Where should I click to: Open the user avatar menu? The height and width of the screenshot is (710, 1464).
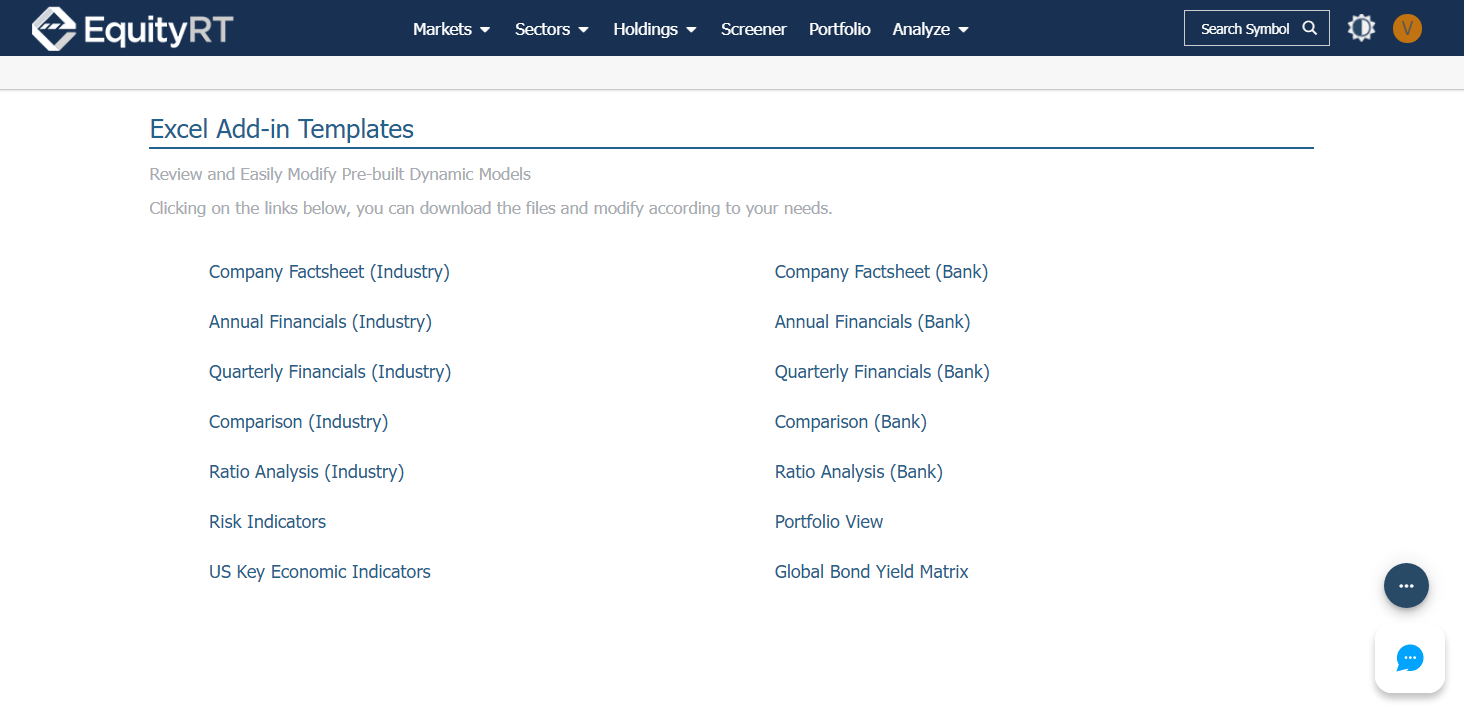coord(1407,28)
